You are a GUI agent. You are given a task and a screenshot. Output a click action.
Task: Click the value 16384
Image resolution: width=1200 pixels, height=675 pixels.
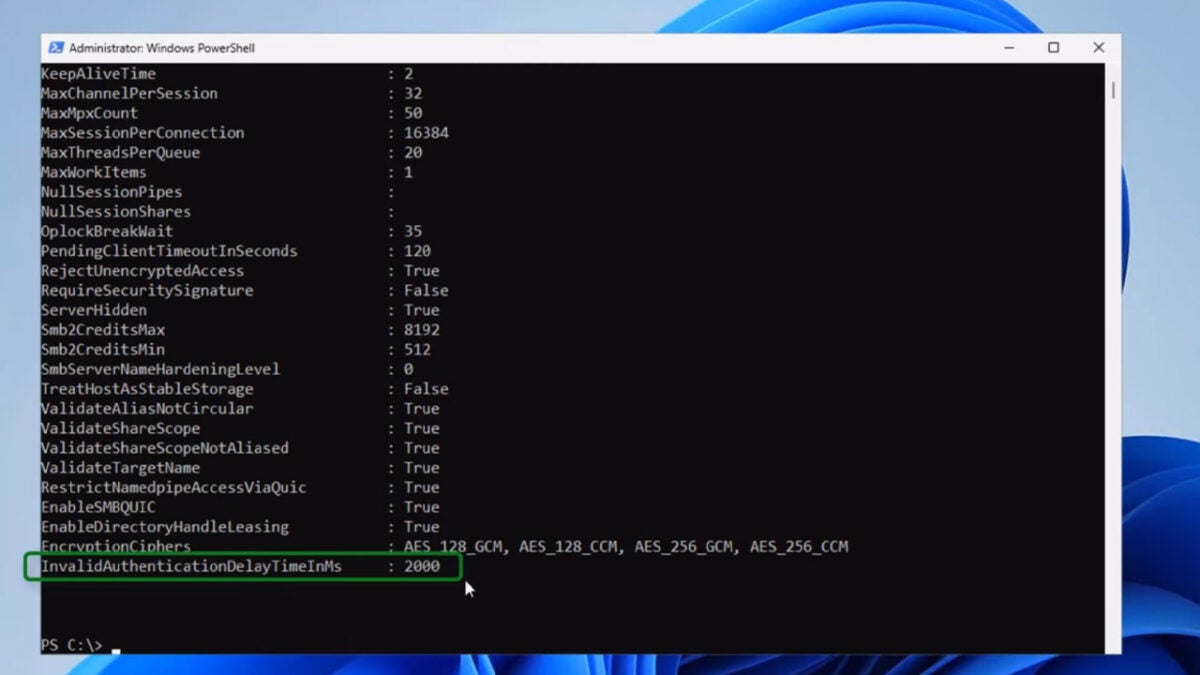(426, 133)
